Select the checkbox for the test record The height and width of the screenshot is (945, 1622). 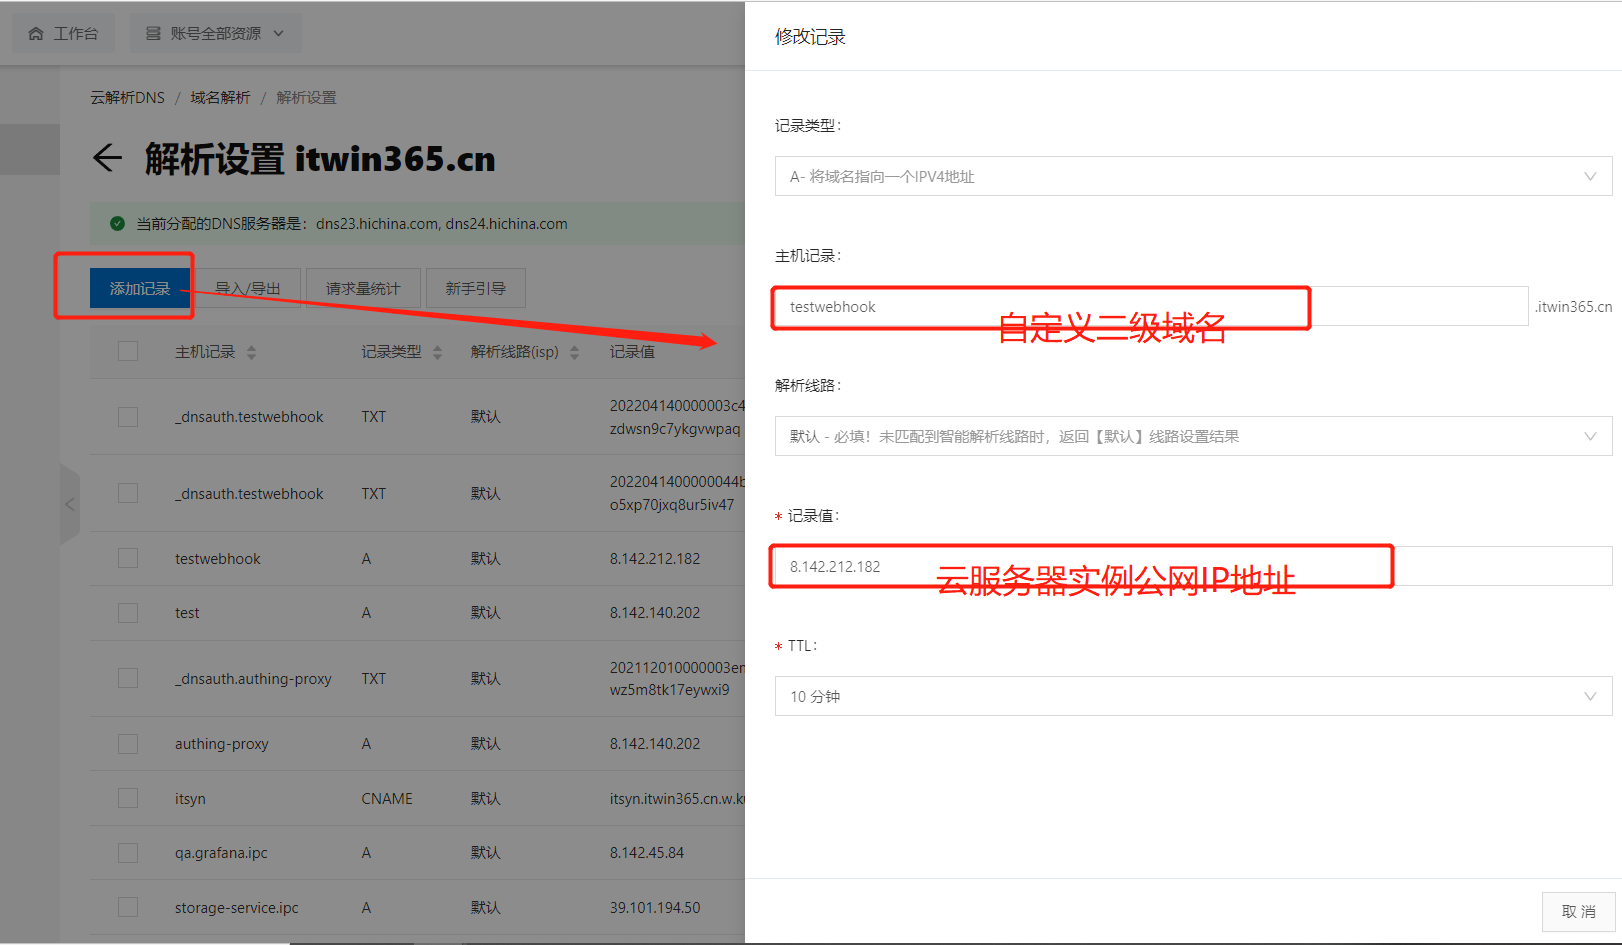128,612
